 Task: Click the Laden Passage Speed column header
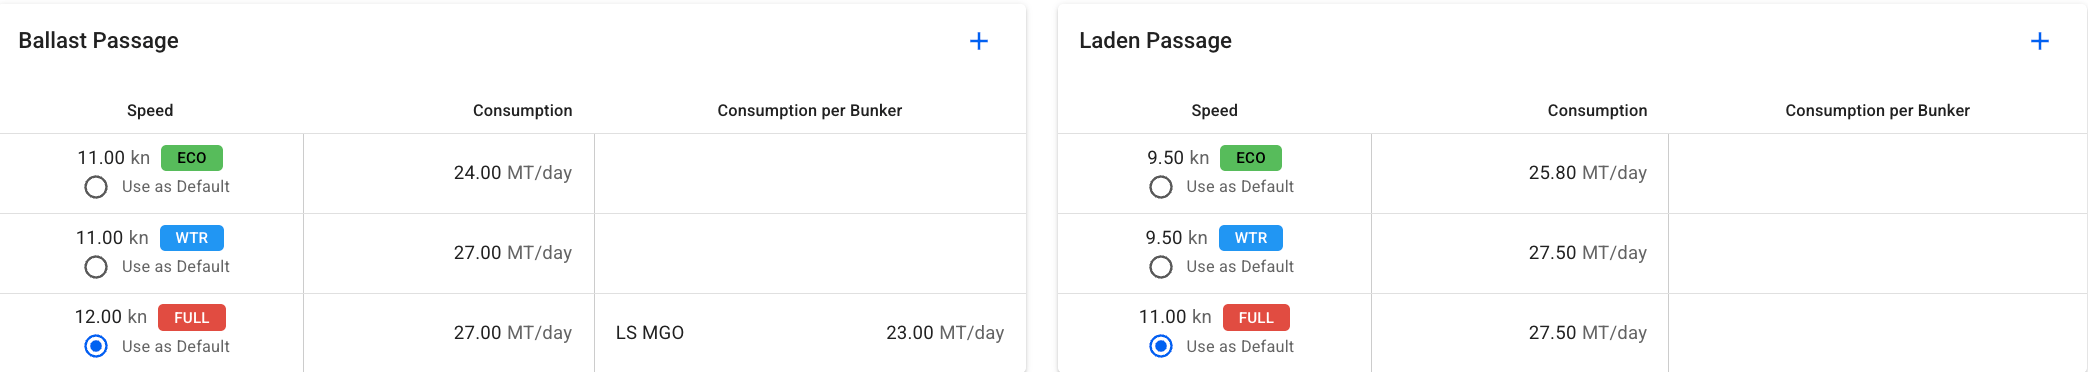1214,110
